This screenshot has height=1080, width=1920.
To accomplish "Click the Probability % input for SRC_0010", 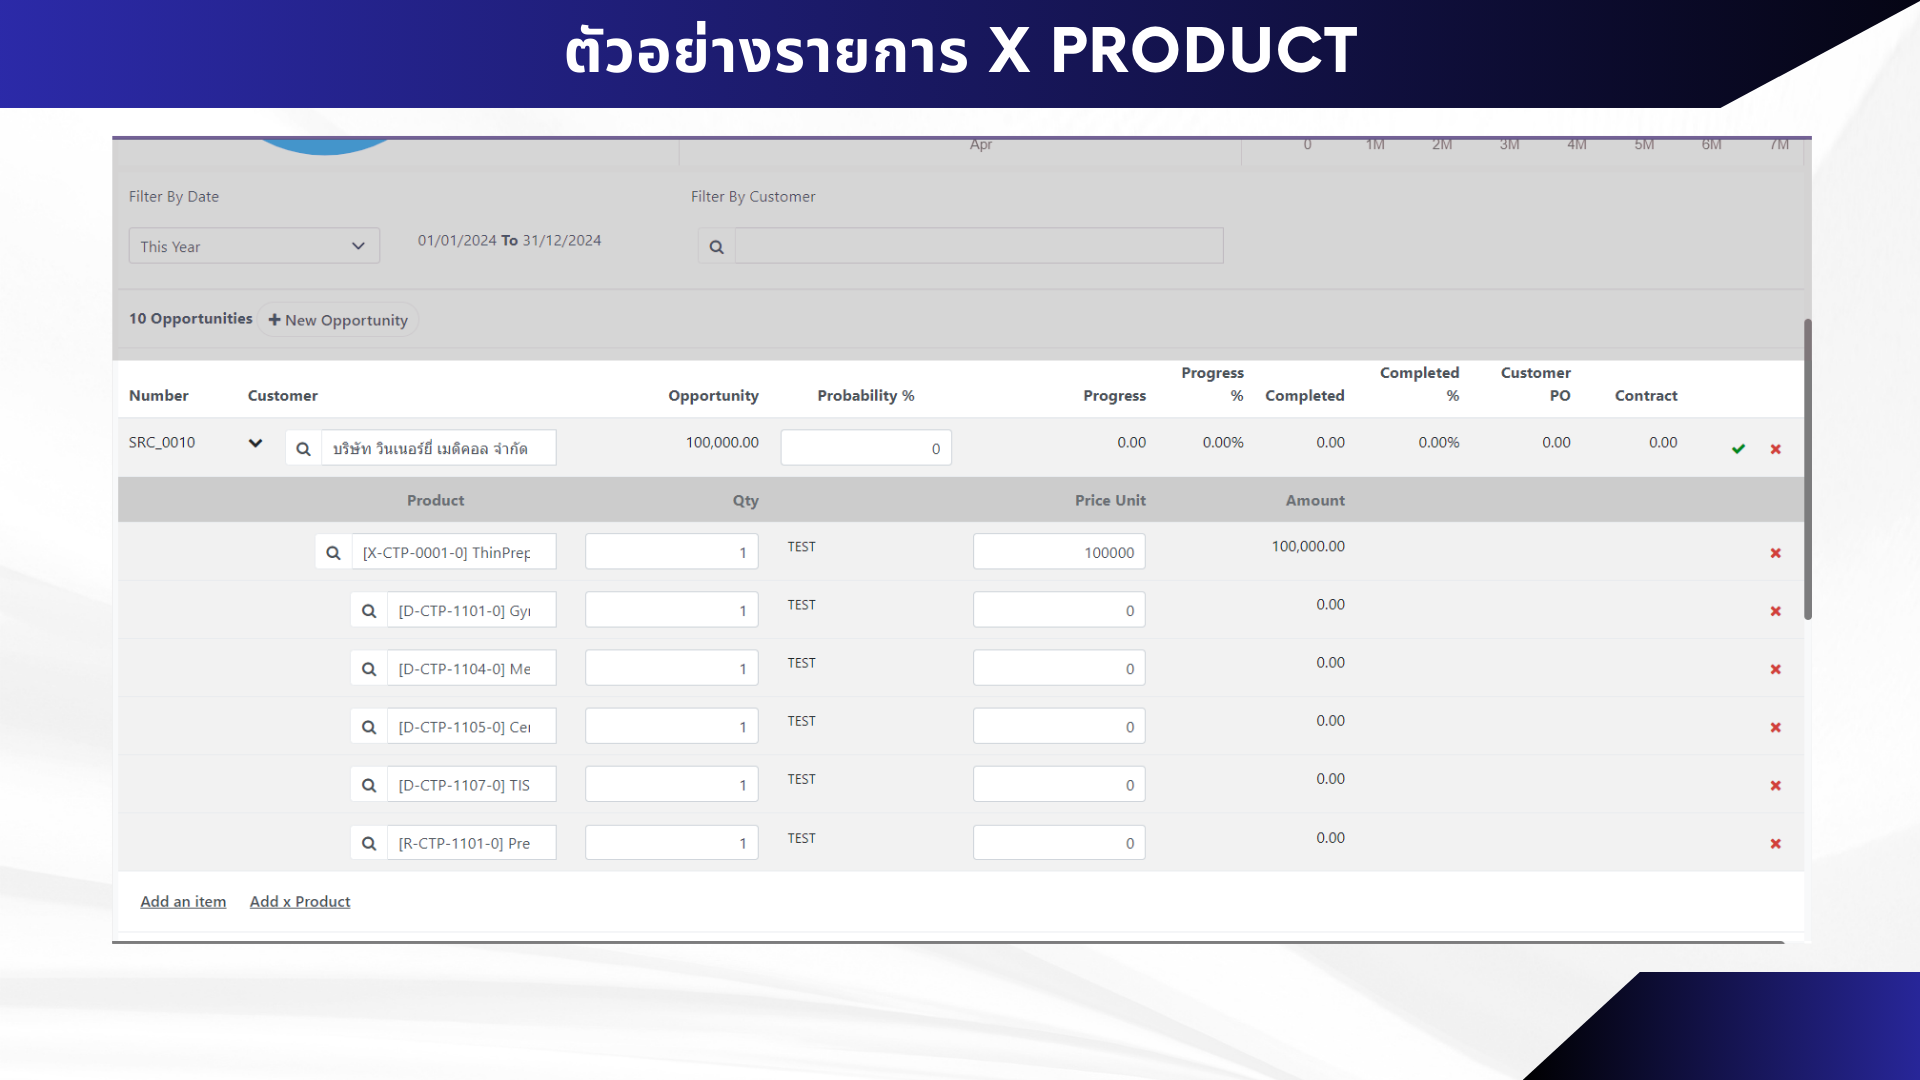I will [x=865, y=448].
